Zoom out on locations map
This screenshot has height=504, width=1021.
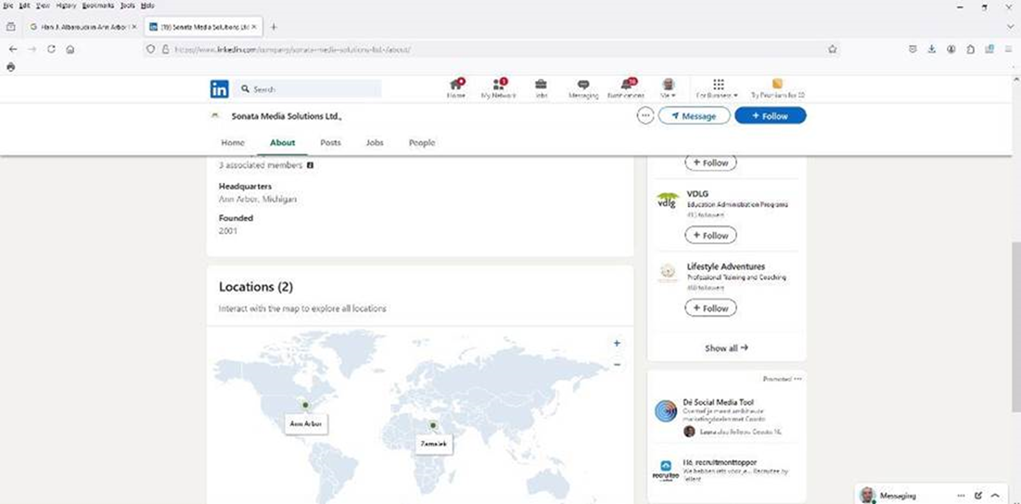pyautogui.click(x=617, y=364)
